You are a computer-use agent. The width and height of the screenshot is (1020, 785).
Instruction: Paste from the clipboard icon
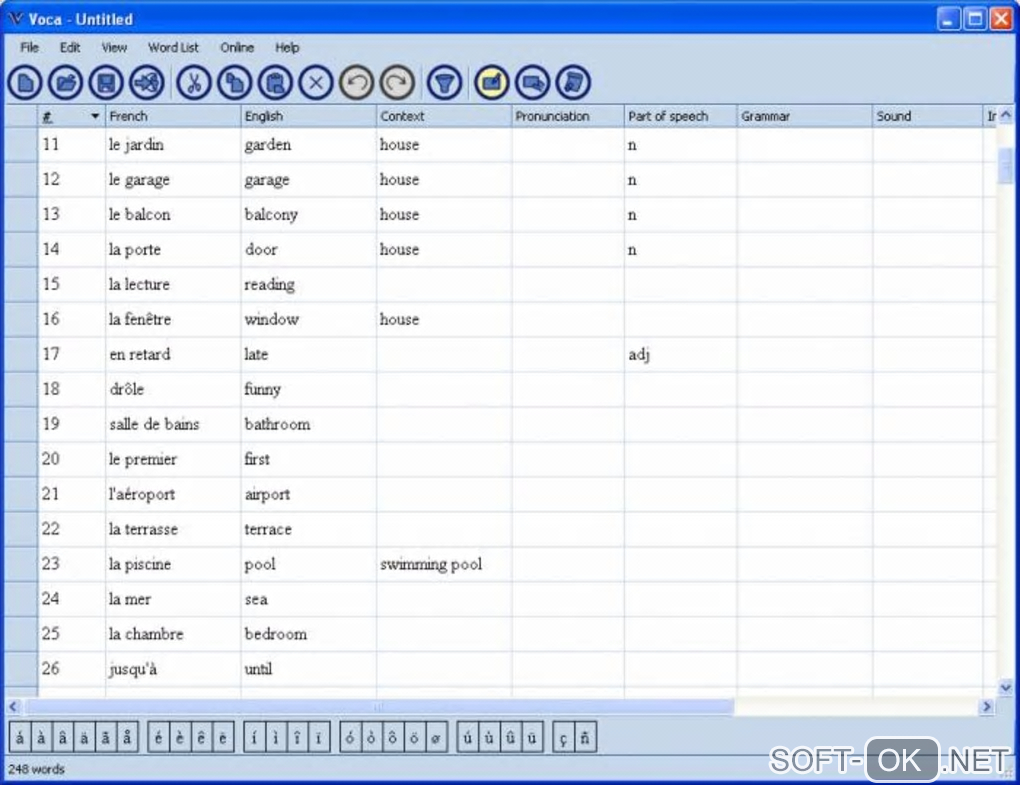coord(275,83)
